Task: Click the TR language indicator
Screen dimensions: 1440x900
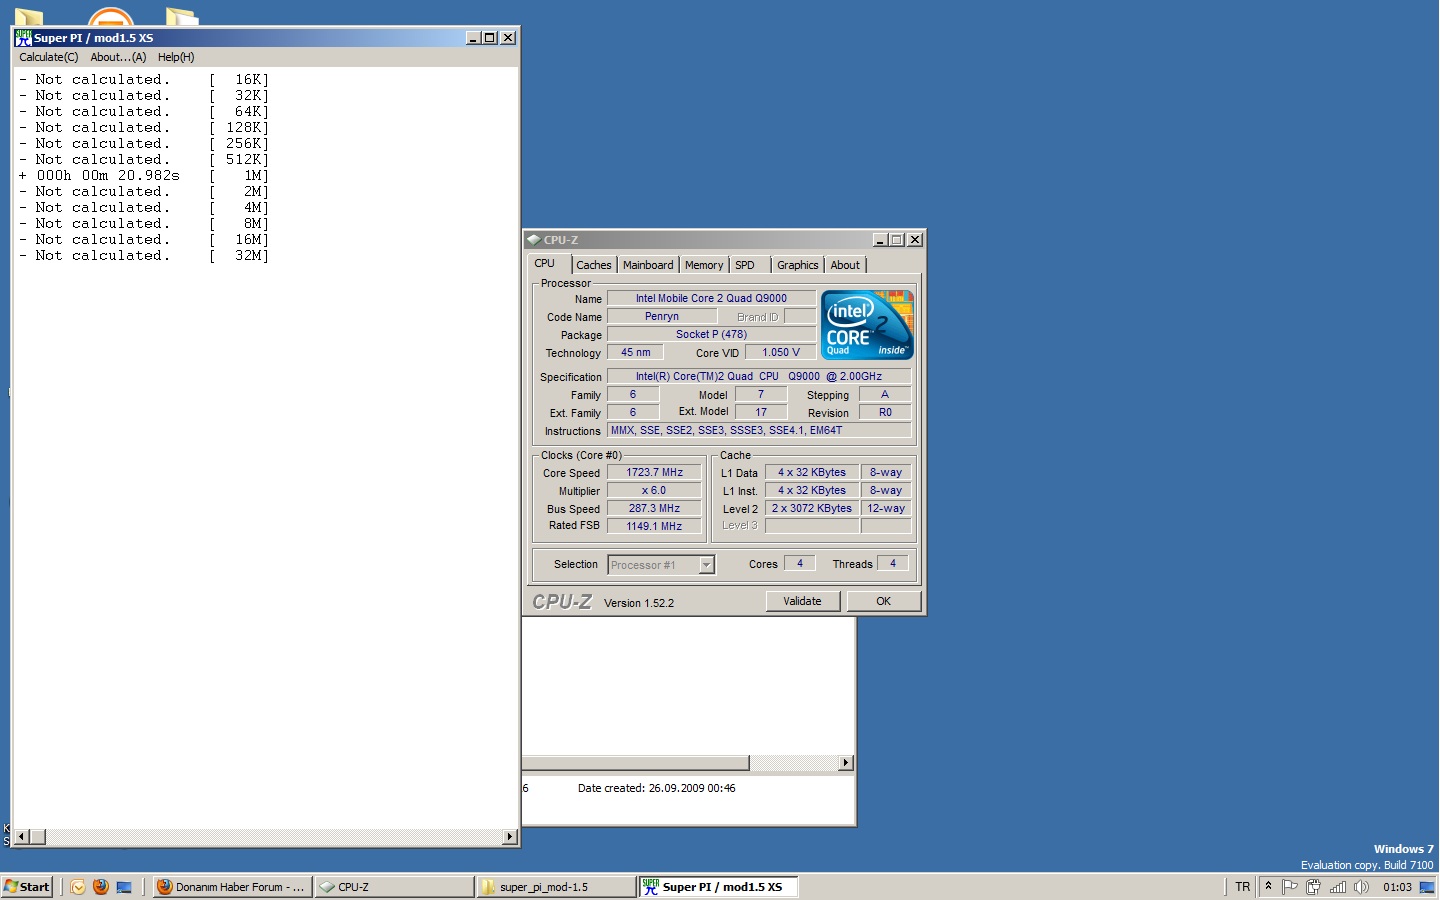Action: point(1242,887)
